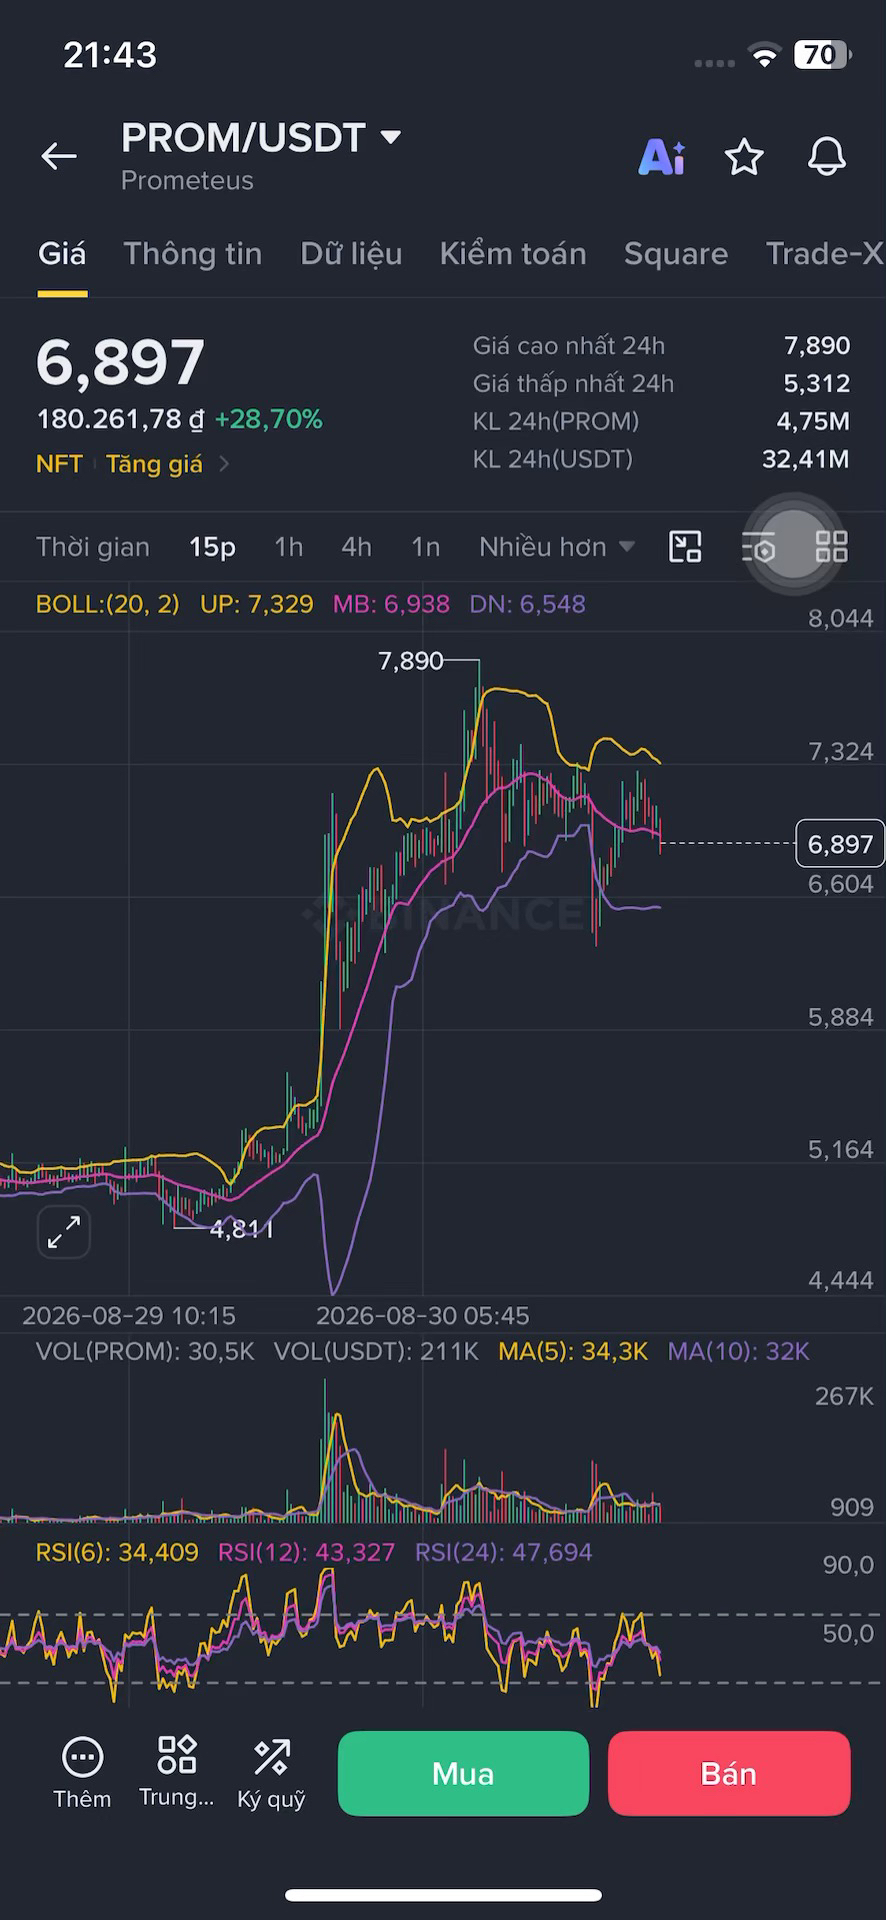The height and width of the screenshot is (1920, 886).
Task: Open the Kiểm toán tab
Action: click(x=513, y=254)
